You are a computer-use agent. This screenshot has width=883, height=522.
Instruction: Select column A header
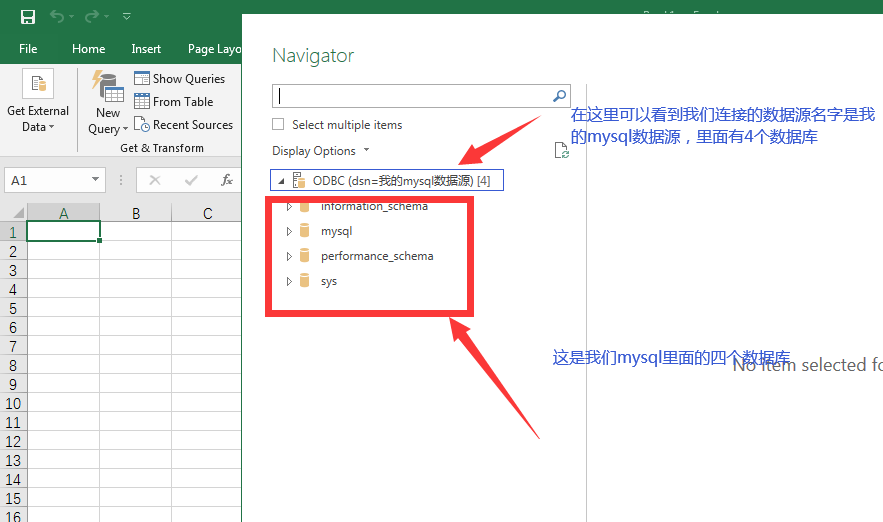click(64, 213)
